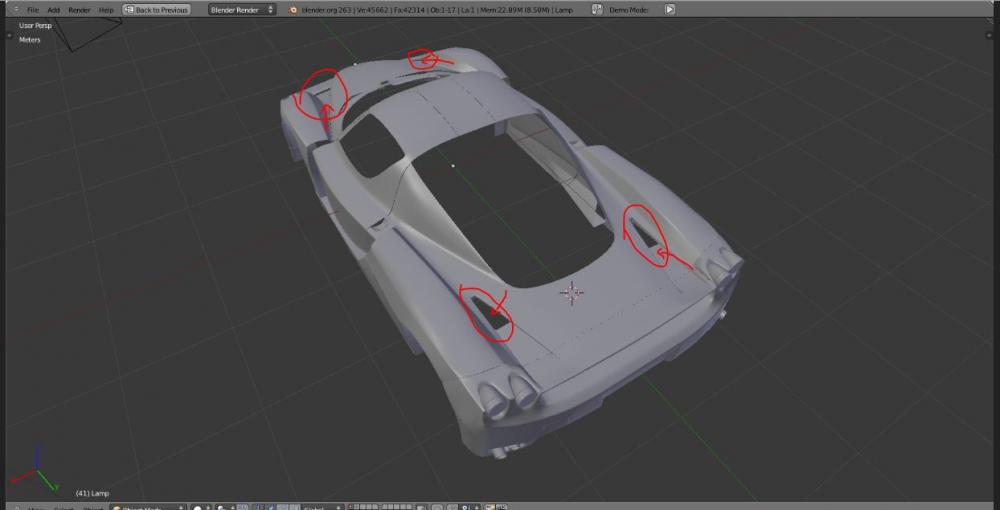Viewport: 1000px width, 510px height.
Task: Click the '(41) Lamp' object label
Action: 92,493
